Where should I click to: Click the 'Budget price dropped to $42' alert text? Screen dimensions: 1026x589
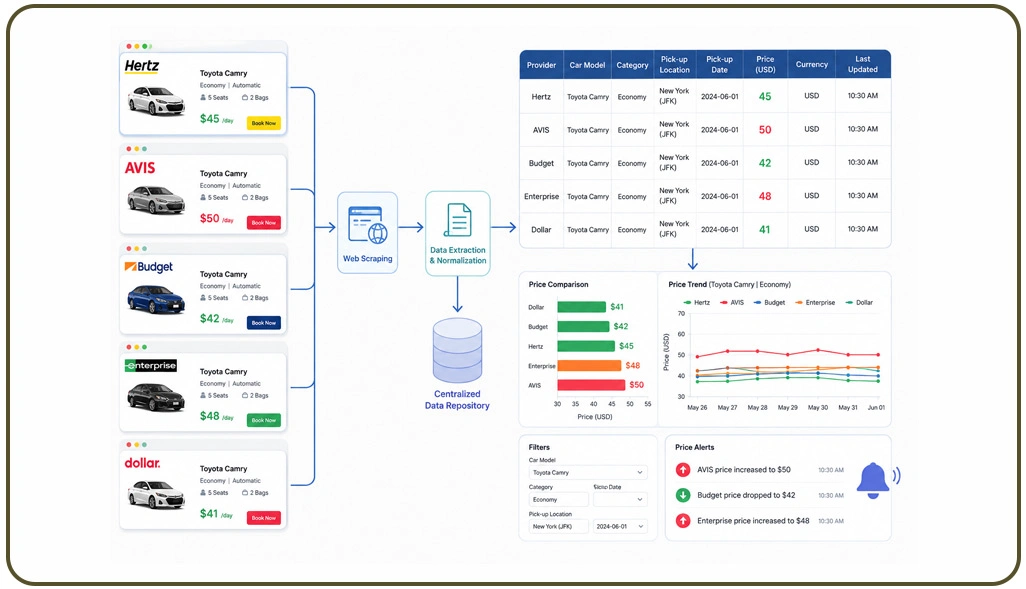746,495
